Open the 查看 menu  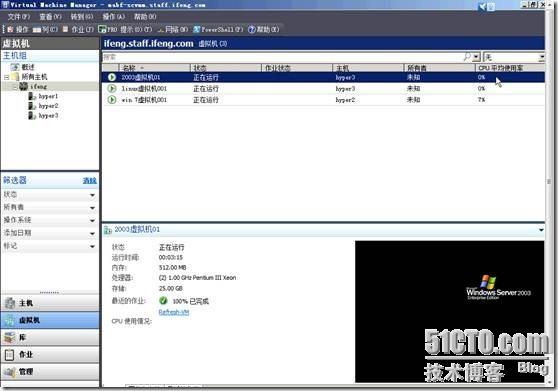[50, 17]
